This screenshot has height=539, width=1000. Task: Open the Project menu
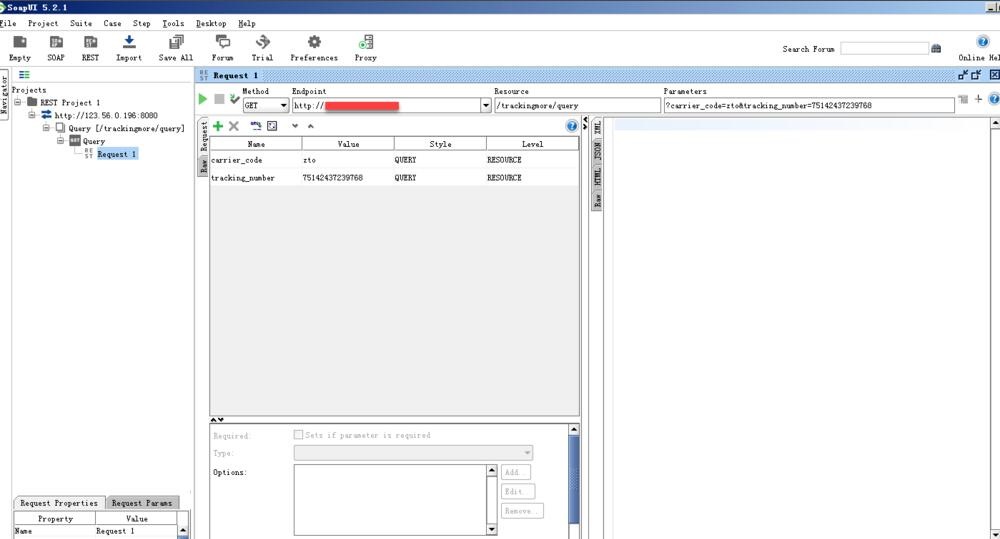pyautogui.click(x=43, y=23)
